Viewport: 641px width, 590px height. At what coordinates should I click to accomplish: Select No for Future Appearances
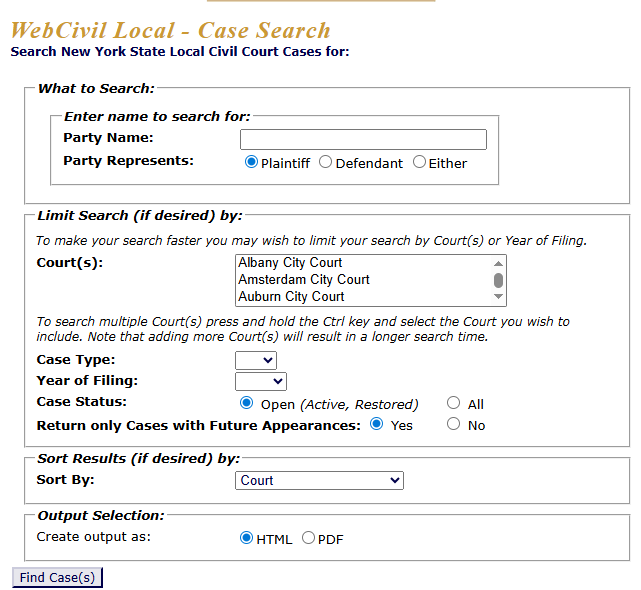click(x=454, y=424)
